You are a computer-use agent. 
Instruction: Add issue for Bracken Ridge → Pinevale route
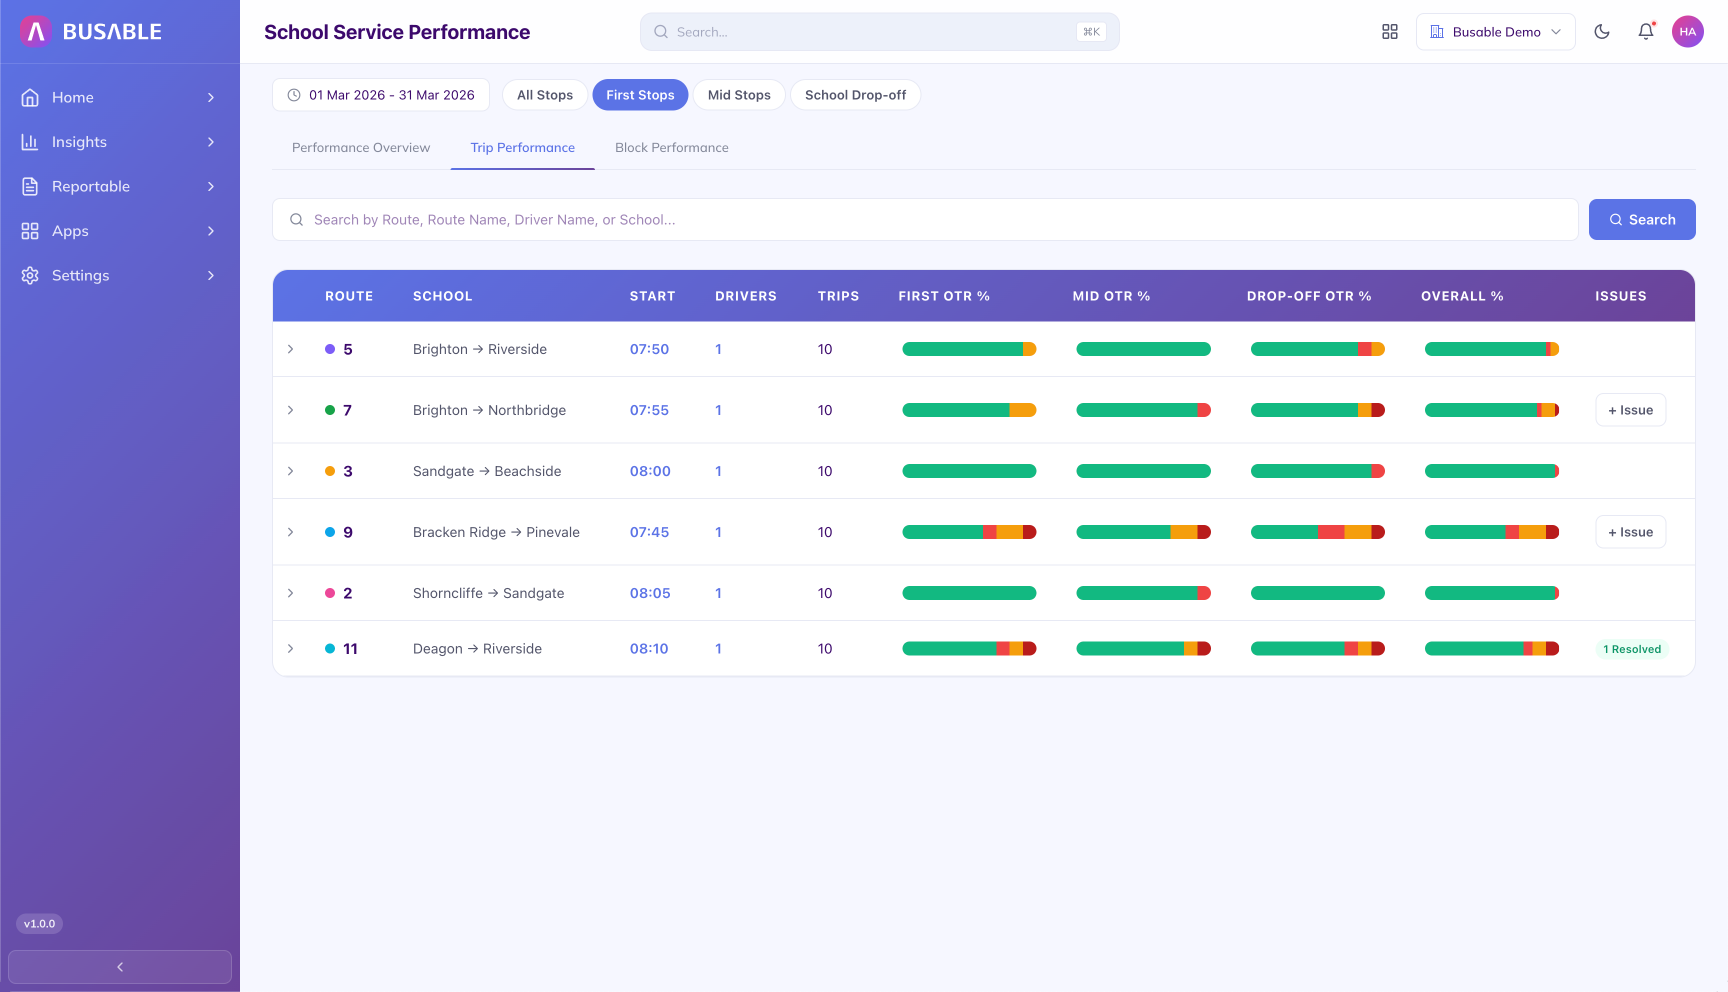(1631, 532)
